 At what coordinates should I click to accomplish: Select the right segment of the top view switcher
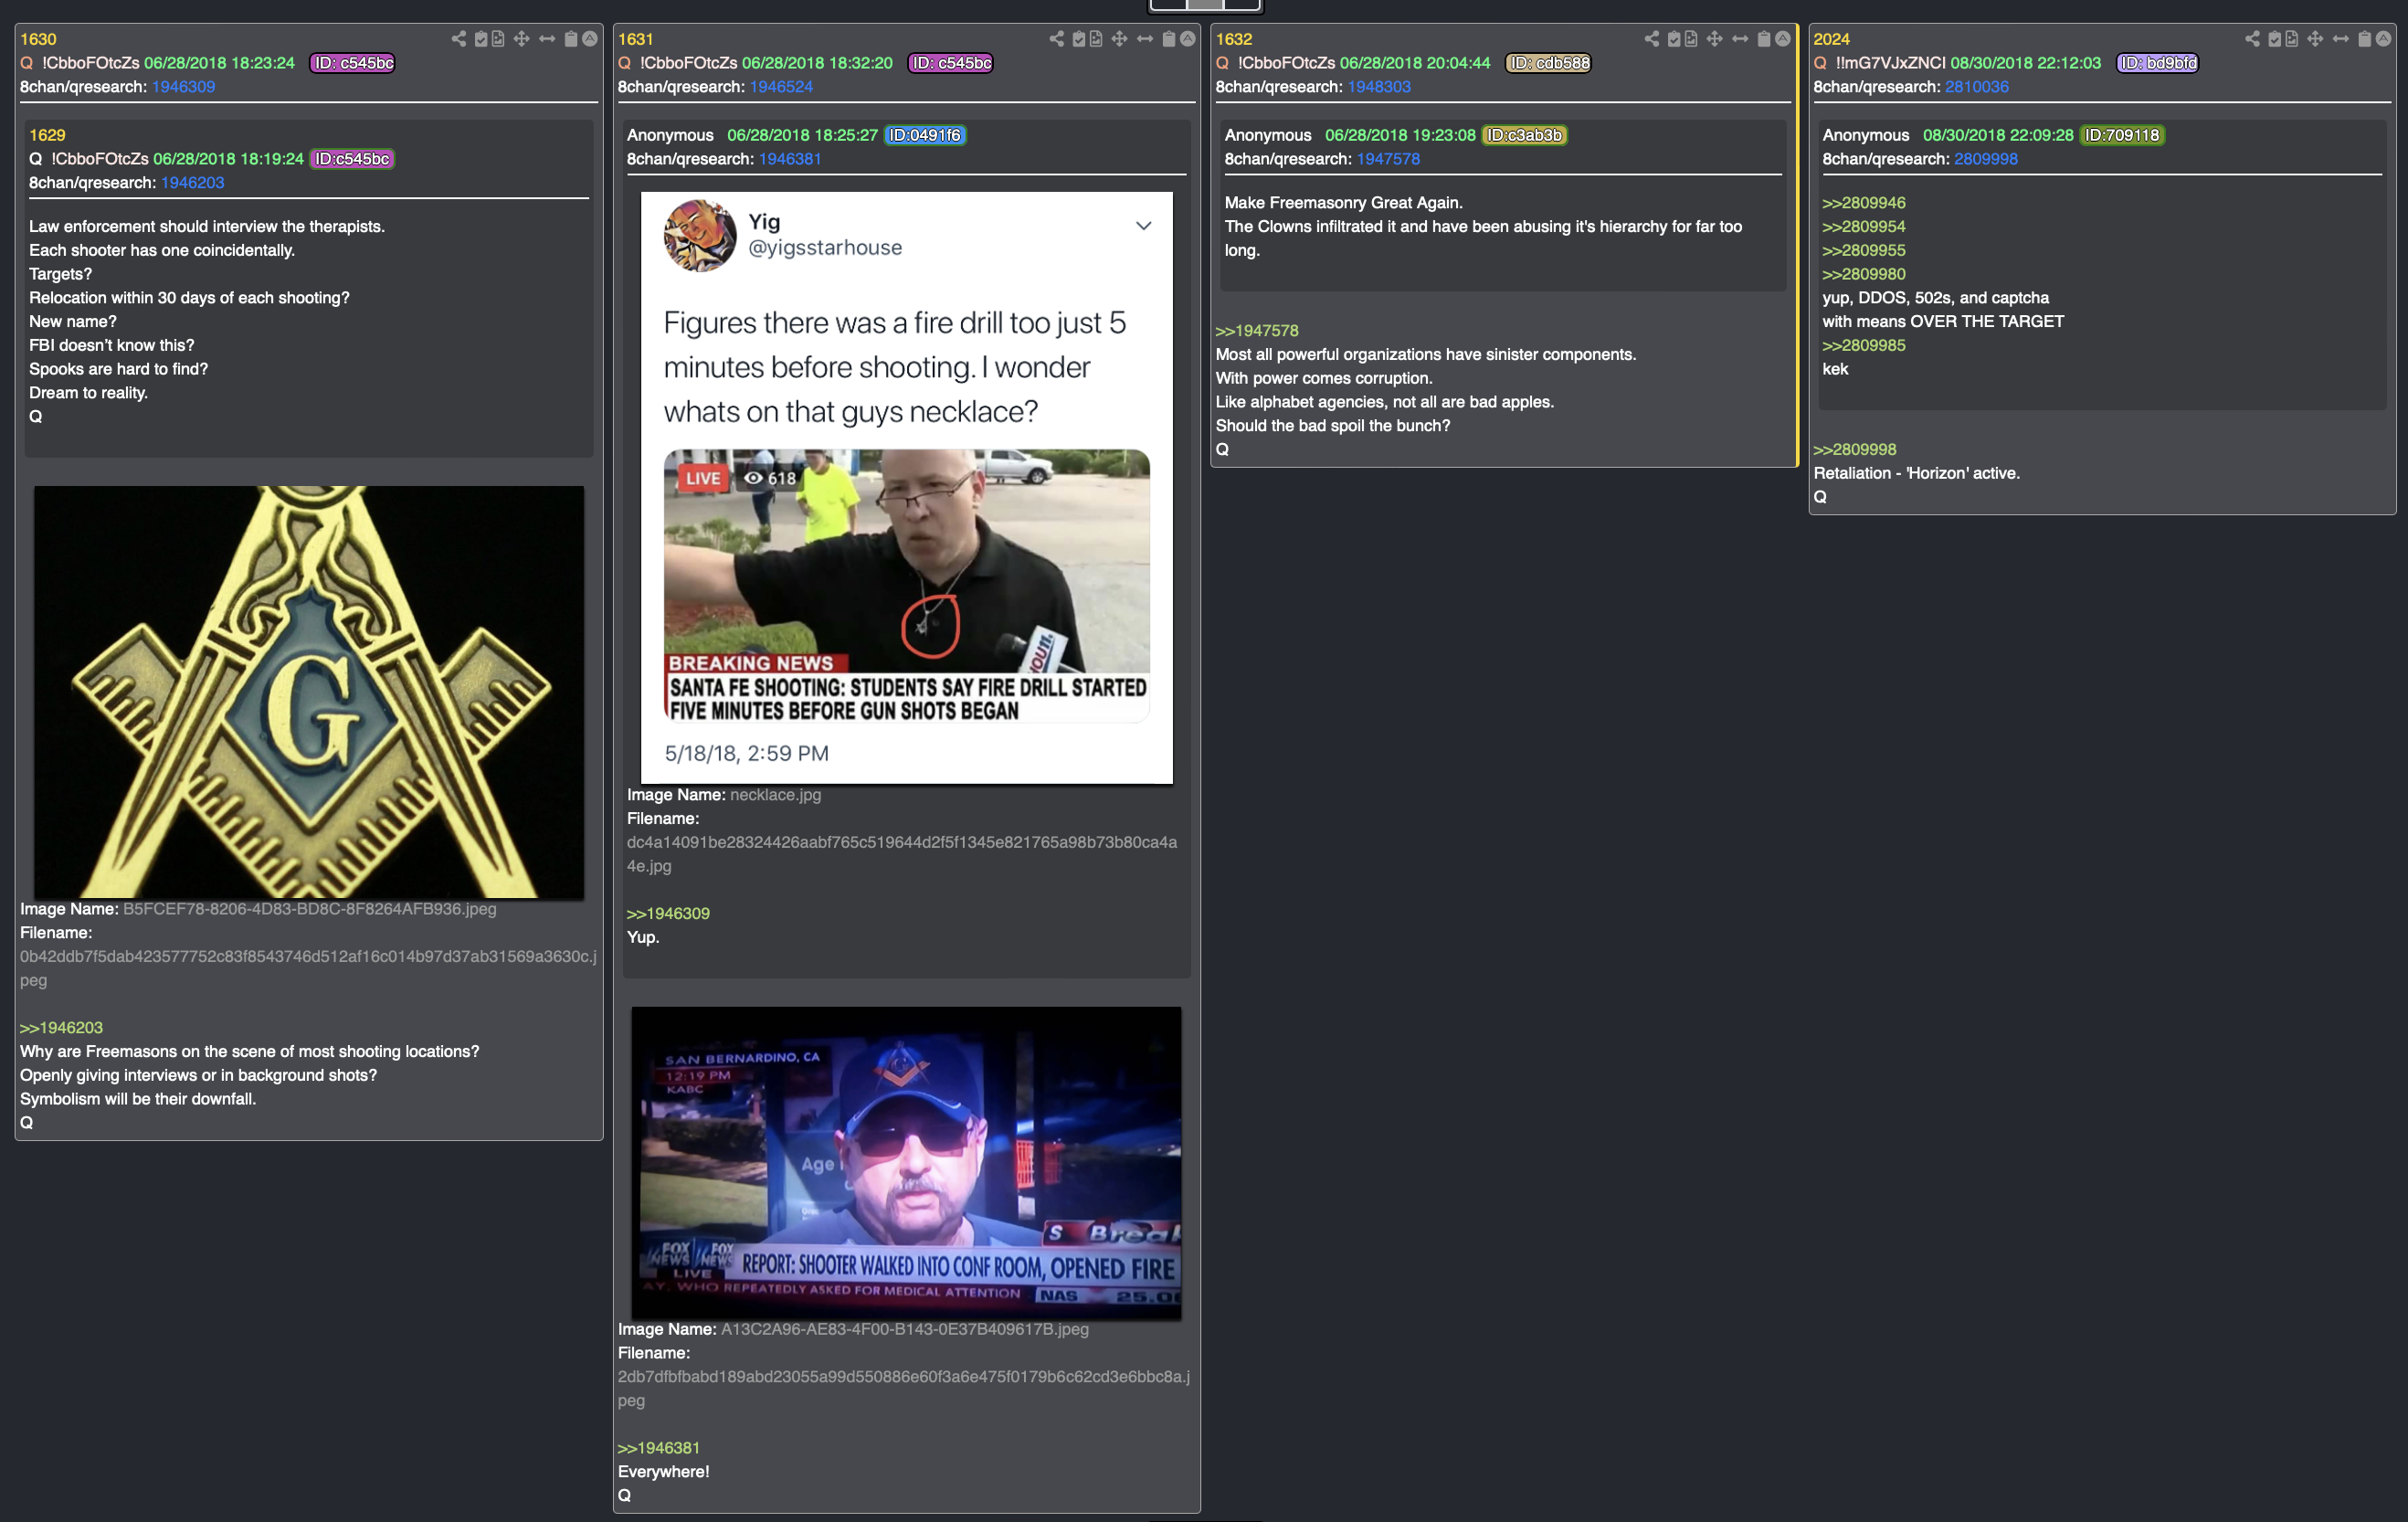coord(1242,4)
